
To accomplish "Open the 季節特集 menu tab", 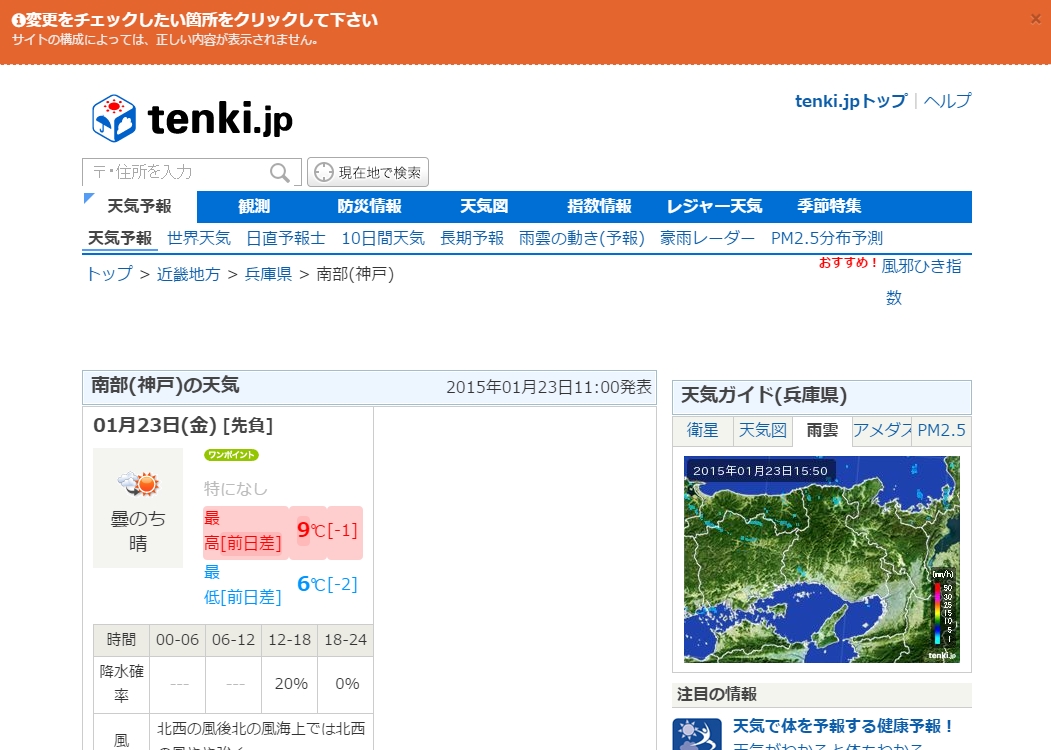I will 829,206.
